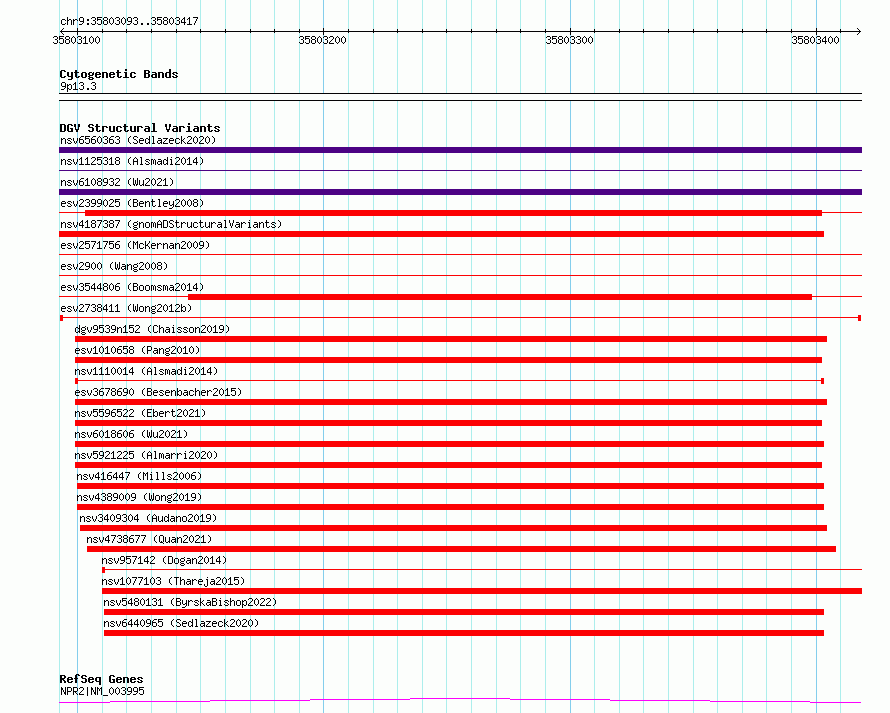Click the purple bar under nsv6560363
Viewport: 890px width, 713px height.
(x=460, y=150)
